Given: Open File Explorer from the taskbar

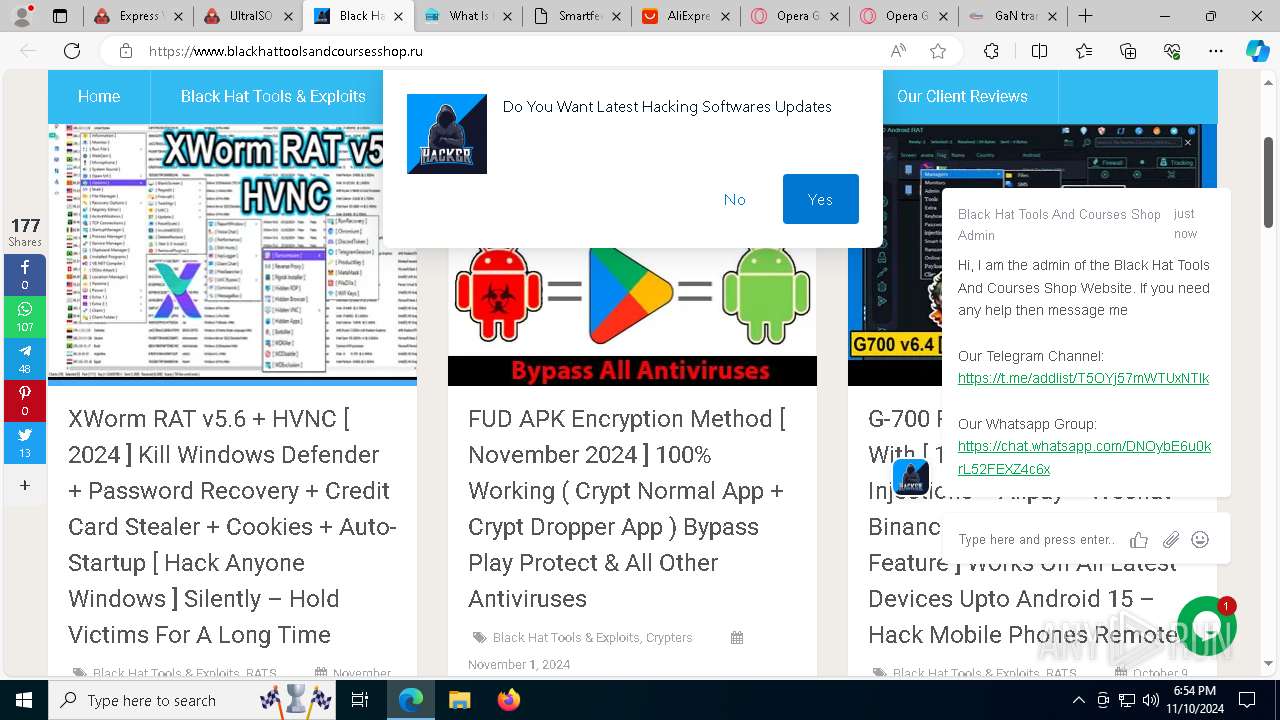Looking at the screenshot, I should (x=459, y=700).
